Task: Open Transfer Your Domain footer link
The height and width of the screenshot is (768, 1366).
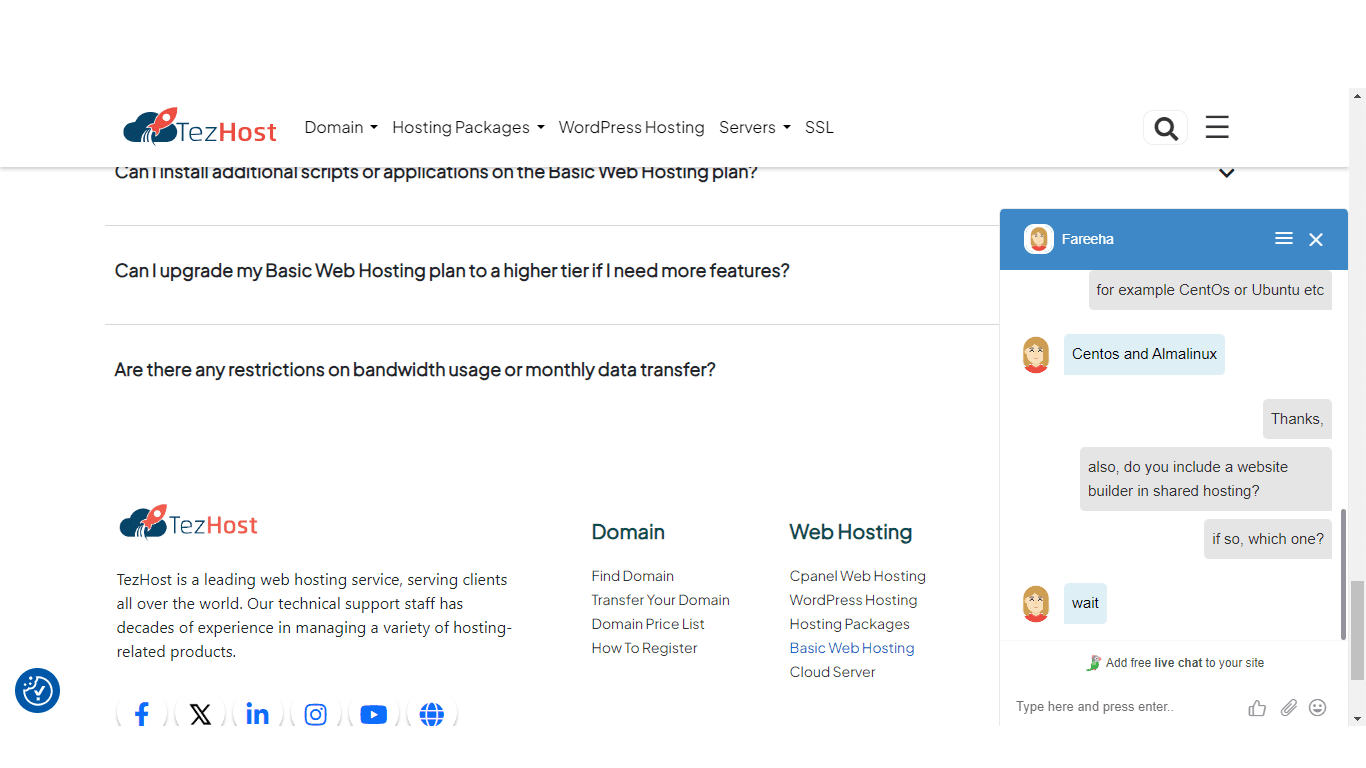Action: 661,600
